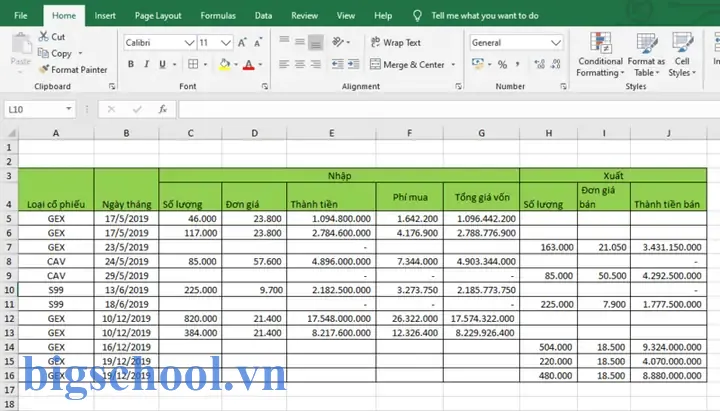Screen dimensions: 720x411
Task: Switch to the Page Layout tab
Action: click(x=158, y=16)
